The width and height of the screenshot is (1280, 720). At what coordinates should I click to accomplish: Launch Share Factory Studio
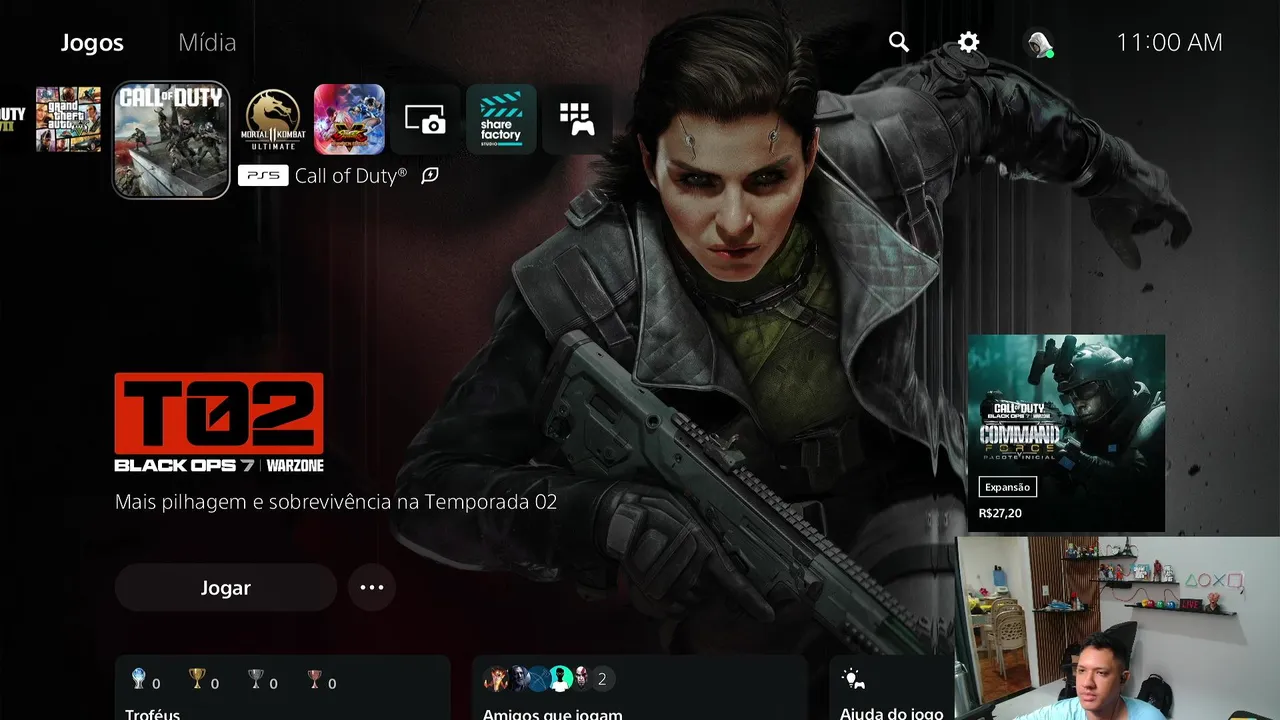click(501, 119)
